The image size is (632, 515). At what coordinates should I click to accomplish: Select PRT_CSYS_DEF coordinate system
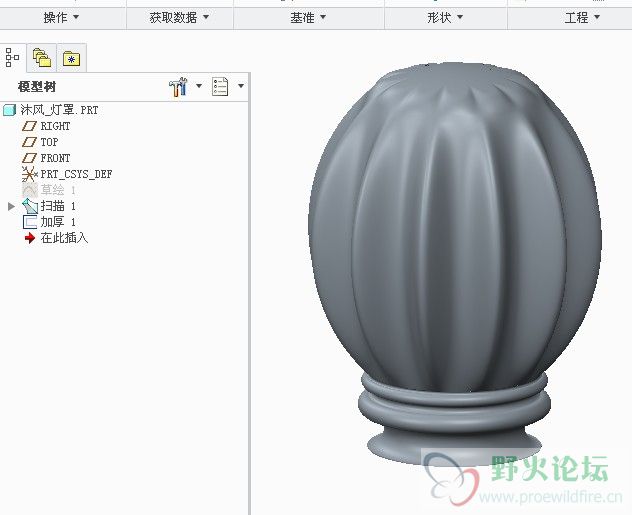point(76,174)
